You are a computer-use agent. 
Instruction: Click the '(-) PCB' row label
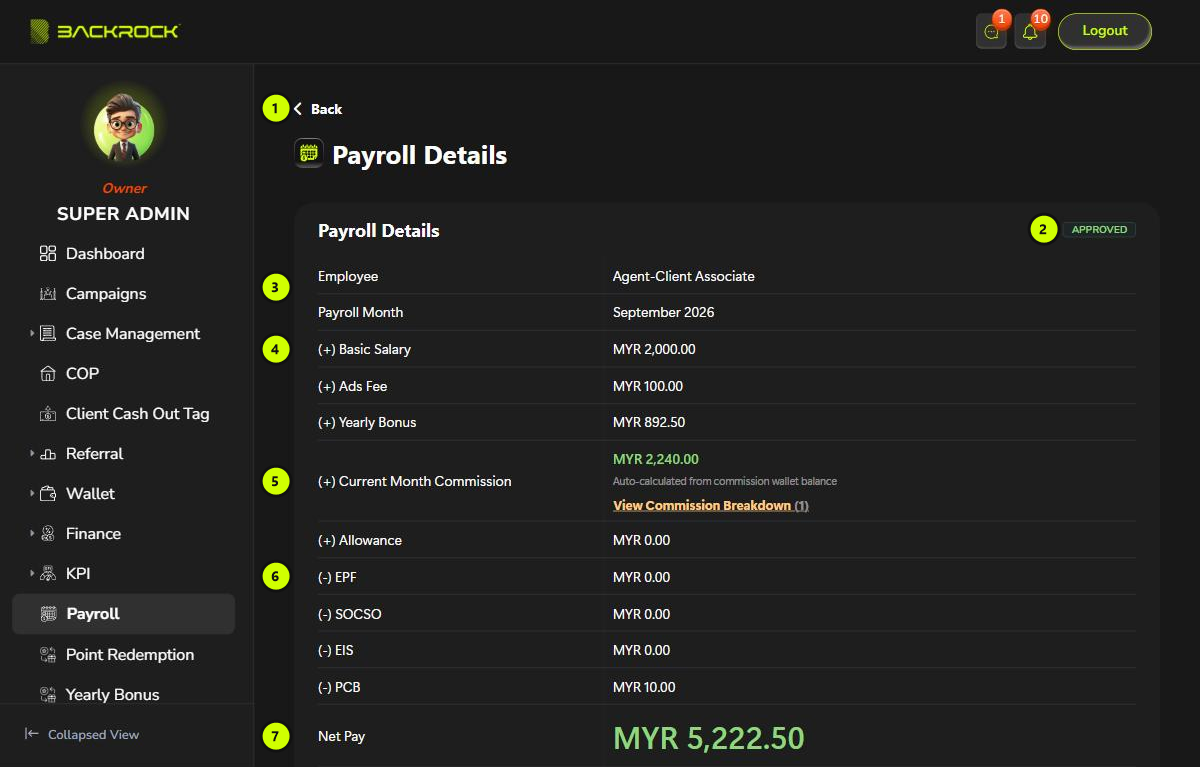click(x=339, y=687)
